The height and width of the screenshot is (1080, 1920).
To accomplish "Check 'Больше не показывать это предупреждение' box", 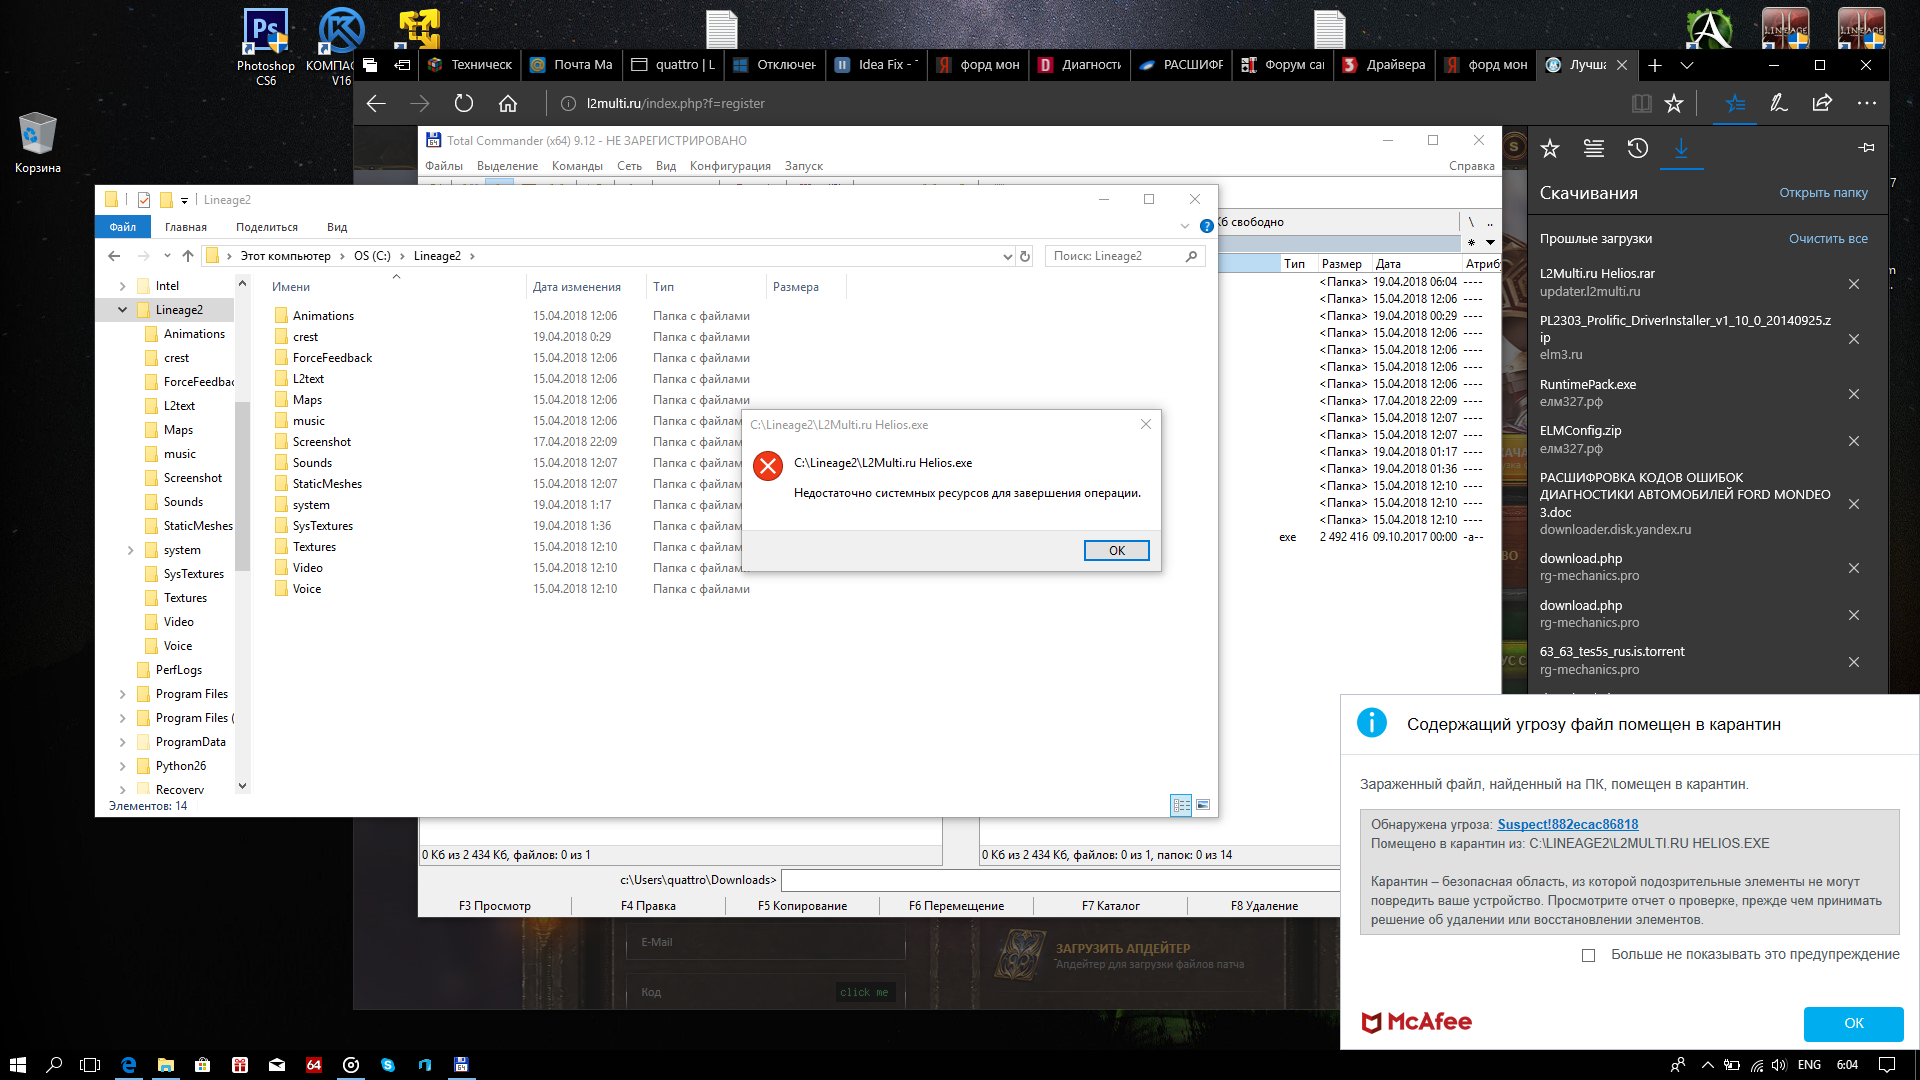I will click(1588, 955).
